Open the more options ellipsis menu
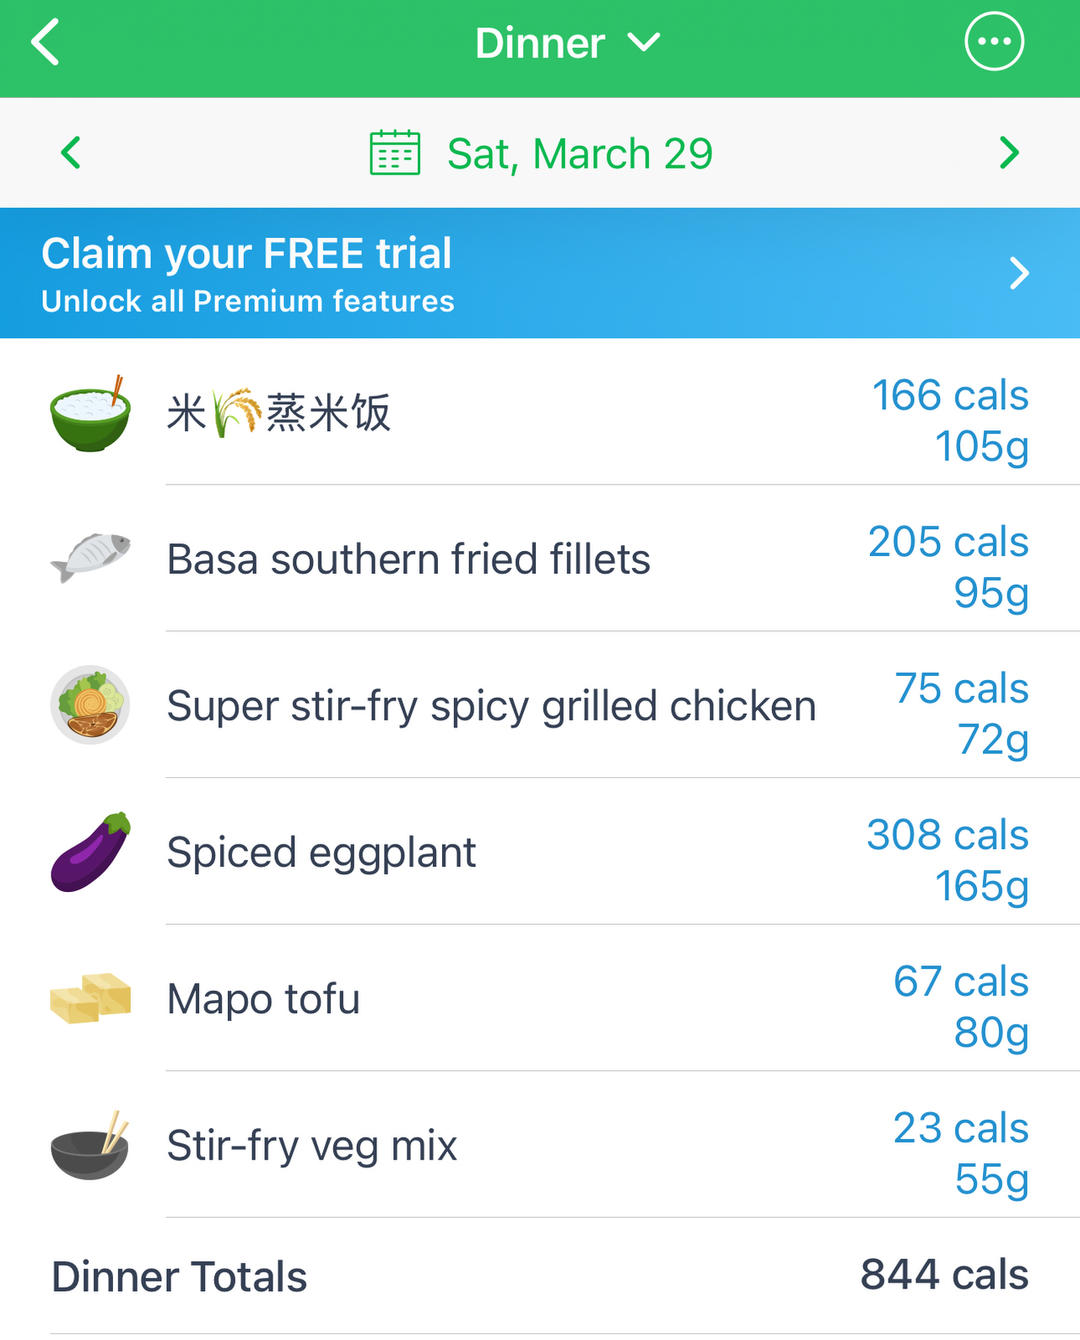The image size is (1080, 1340). [994, 42]
